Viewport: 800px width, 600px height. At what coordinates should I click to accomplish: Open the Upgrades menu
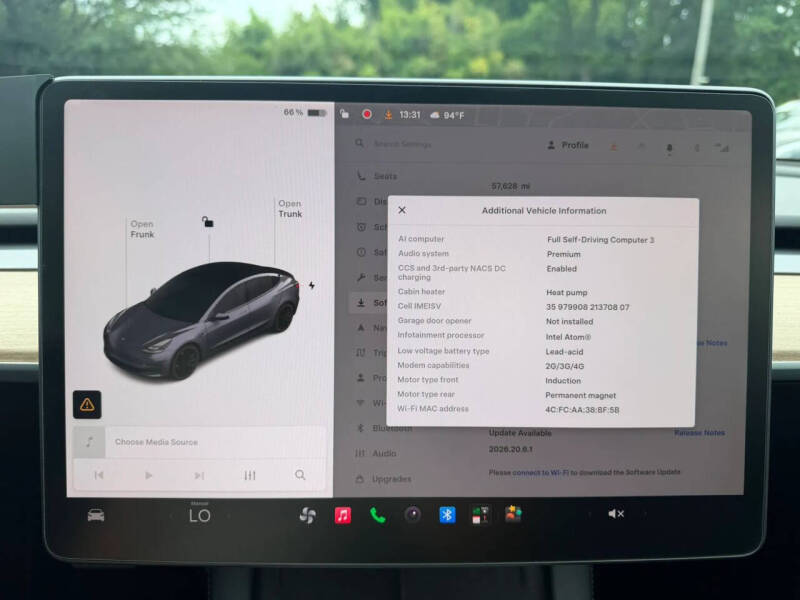click(x=383, y=479)
